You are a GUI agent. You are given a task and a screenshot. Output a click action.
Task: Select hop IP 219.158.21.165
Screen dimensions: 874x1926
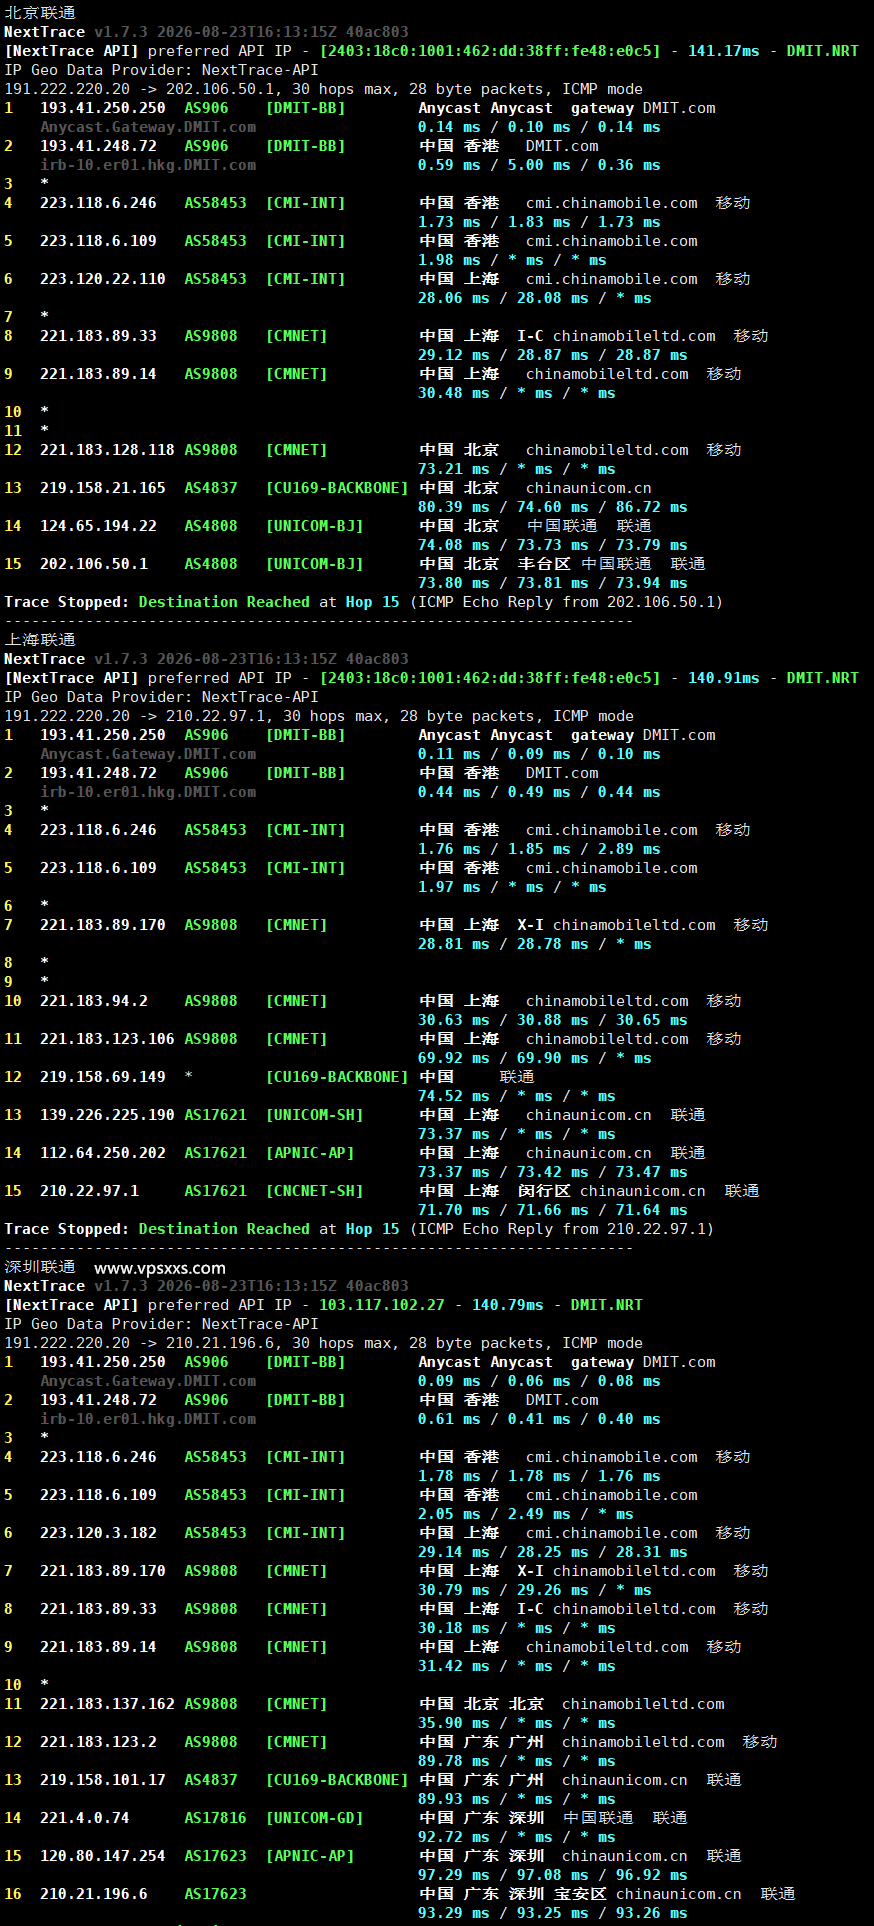(x=103, y=488)
